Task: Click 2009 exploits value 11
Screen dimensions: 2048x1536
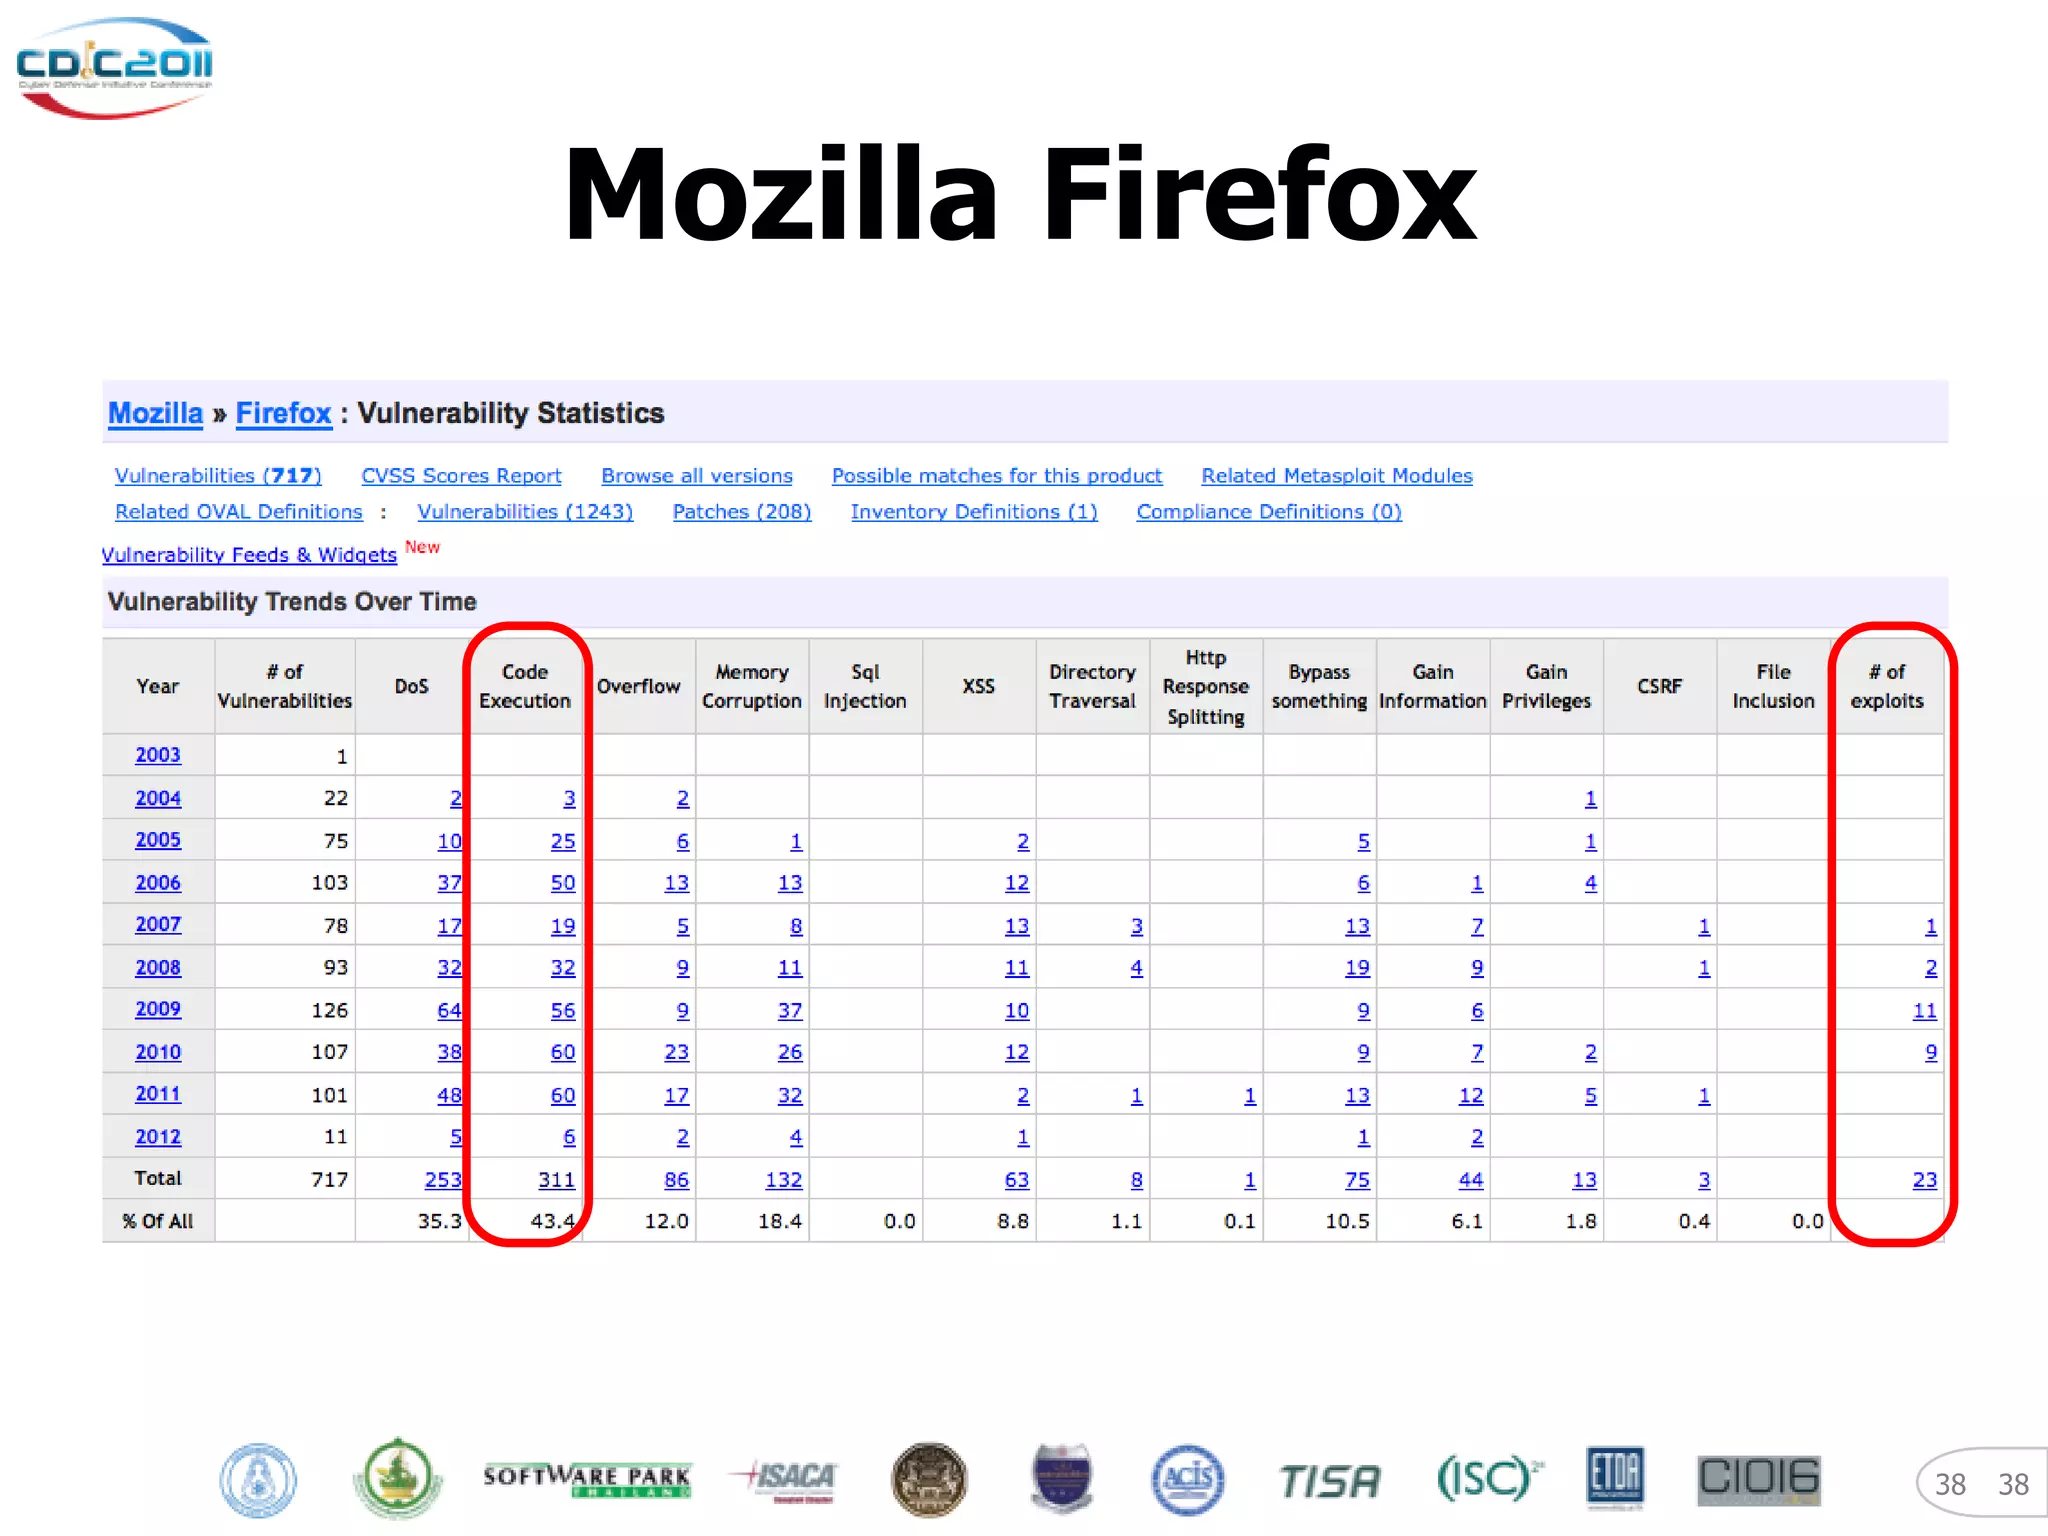Action: (1925, 1011)
